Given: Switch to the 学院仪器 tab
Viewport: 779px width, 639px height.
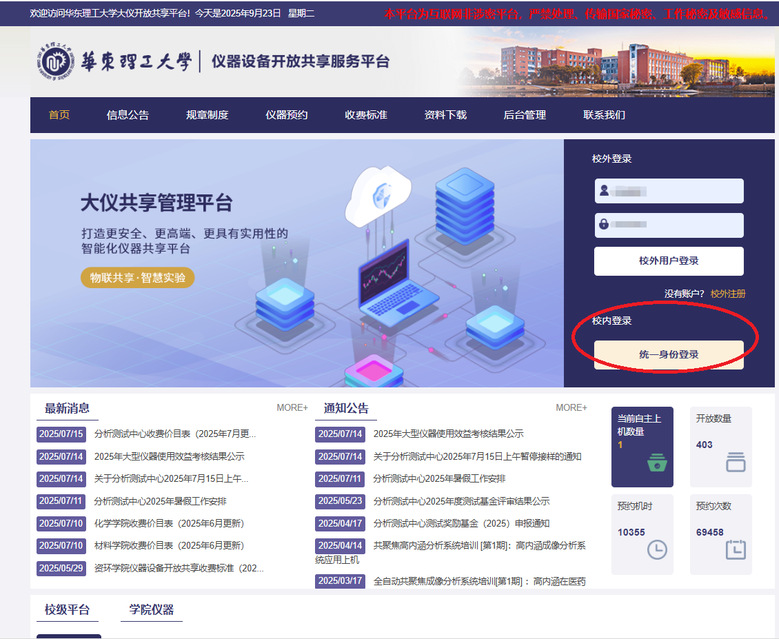Looking at the screenshot, I should tap(151, 609).
